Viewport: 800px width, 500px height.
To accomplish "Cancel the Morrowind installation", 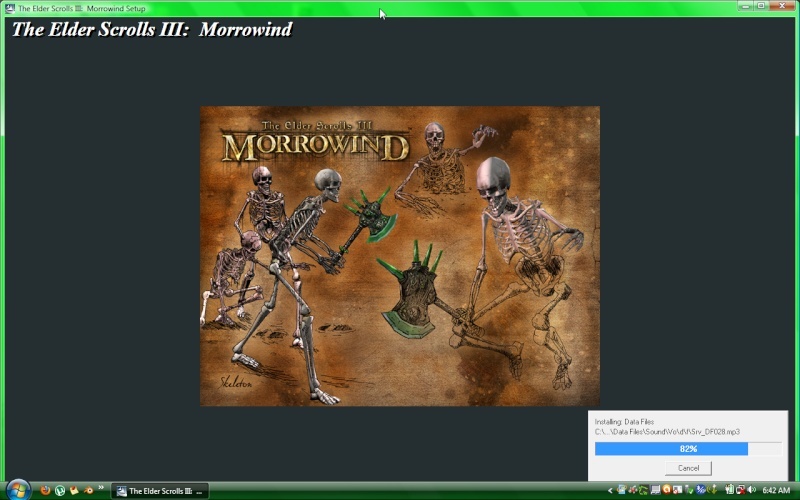I will (688, 468).
